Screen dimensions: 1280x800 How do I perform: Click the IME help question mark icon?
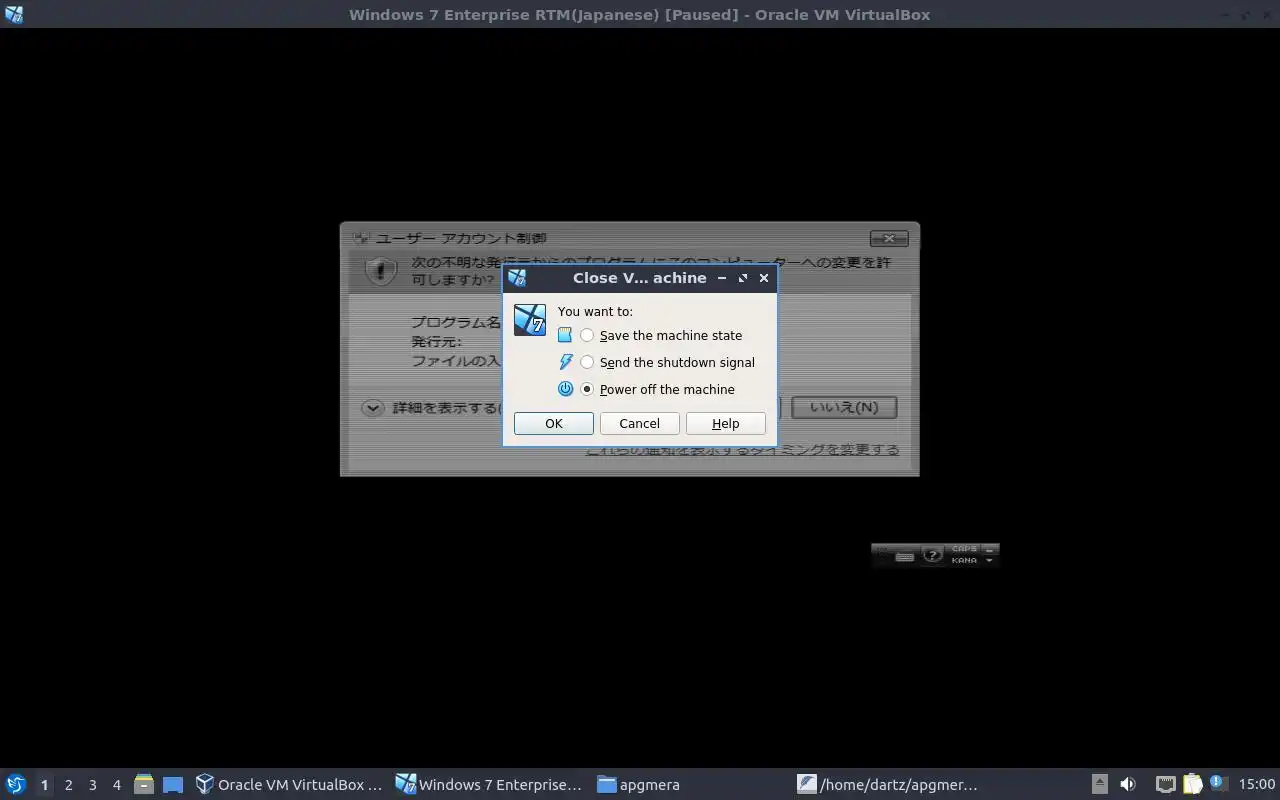(932, 554)
